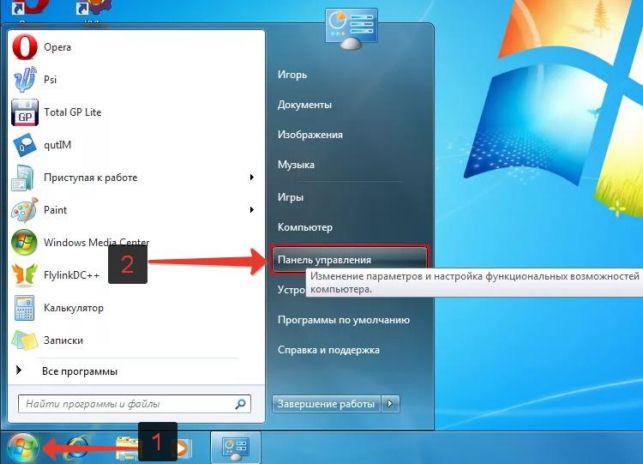The height and width of the screenshot is (464, 643).
Task: Click the Калькулятор calculator icon
Action: pos(25,308)
